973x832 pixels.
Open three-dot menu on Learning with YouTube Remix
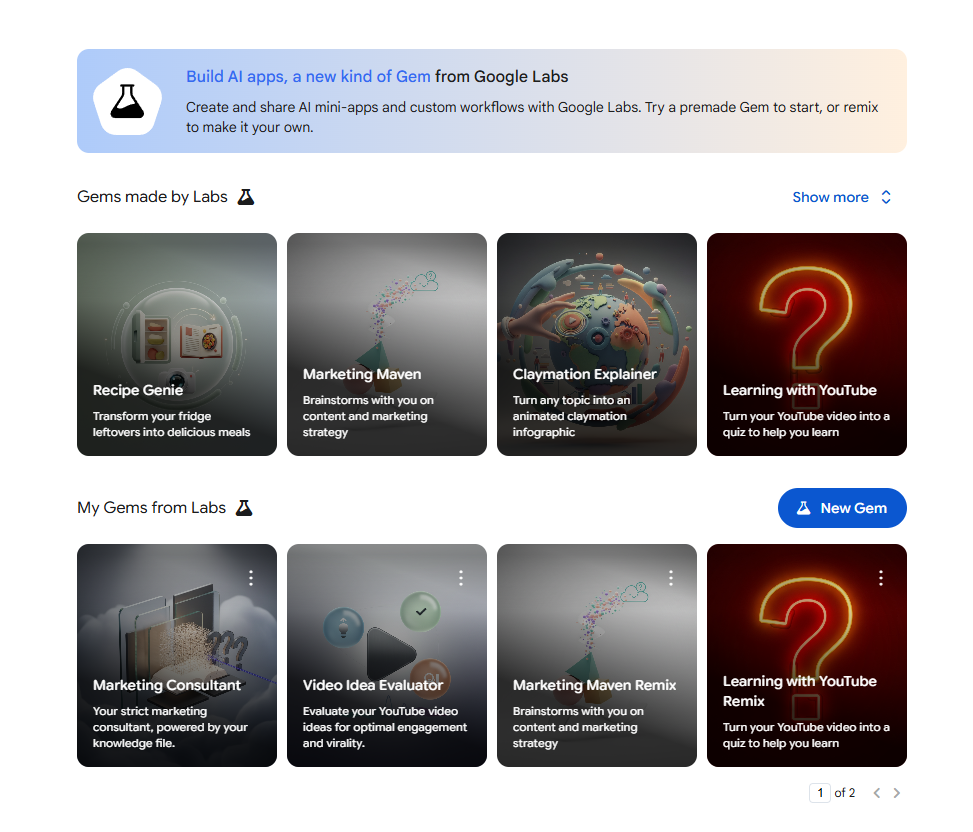point(881,578)
